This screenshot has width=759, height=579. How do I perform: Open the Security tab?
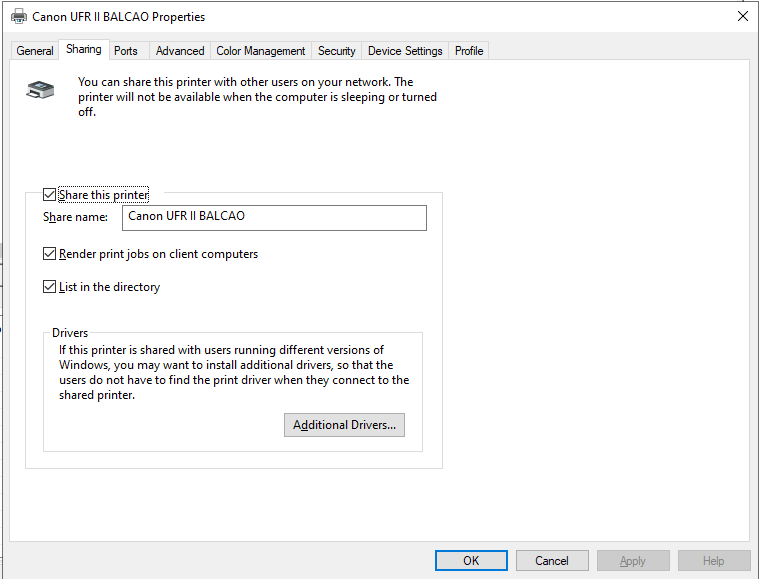click(336, 51)
